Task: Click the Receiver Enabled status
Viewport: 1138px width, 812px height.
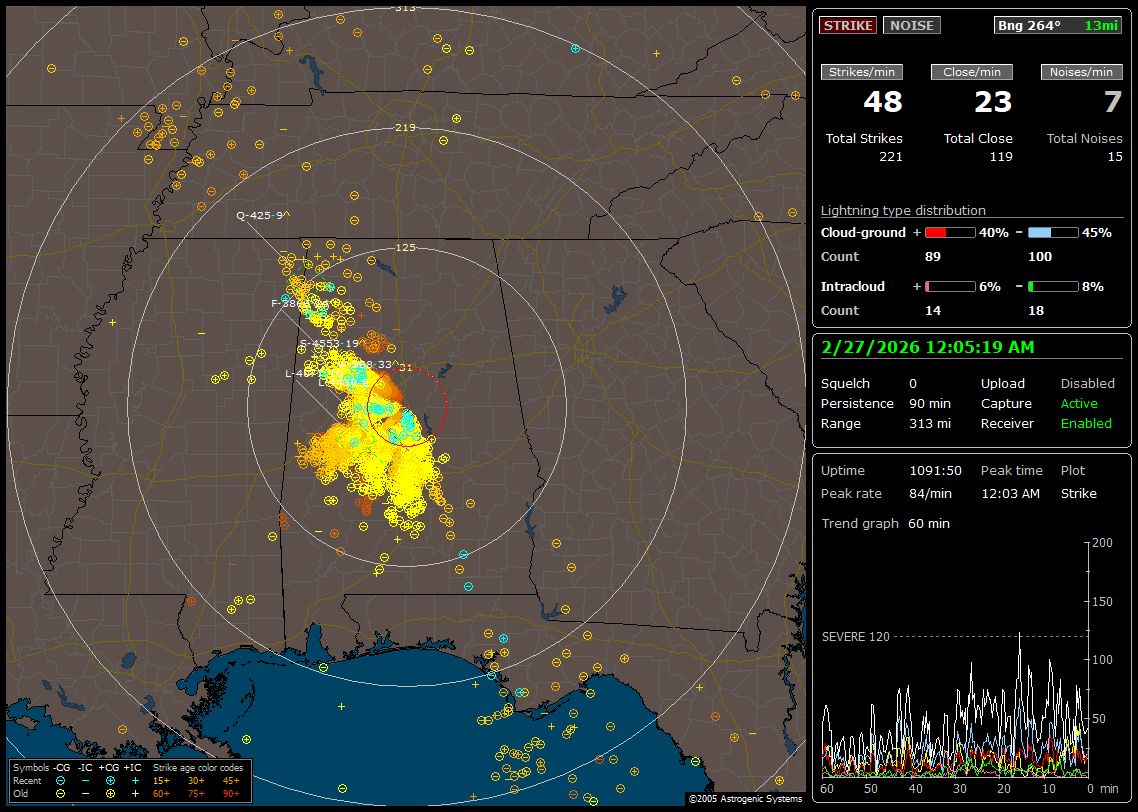Action: tap(1085, 424)
